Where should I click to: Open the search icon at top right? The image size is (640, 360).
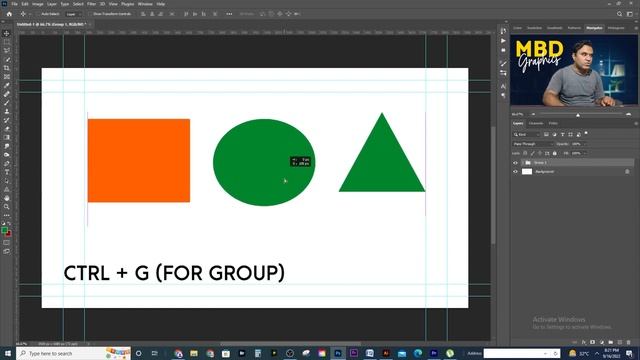point(619,14)
